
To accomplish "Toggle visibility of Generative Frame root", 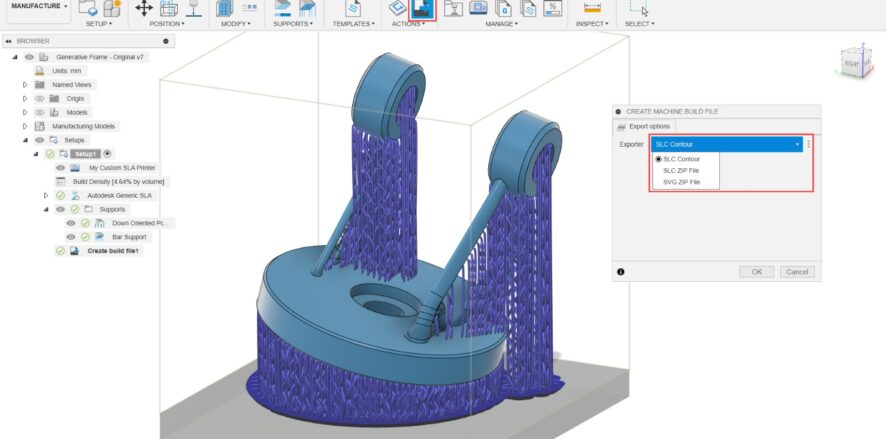I will pos(29,57).
